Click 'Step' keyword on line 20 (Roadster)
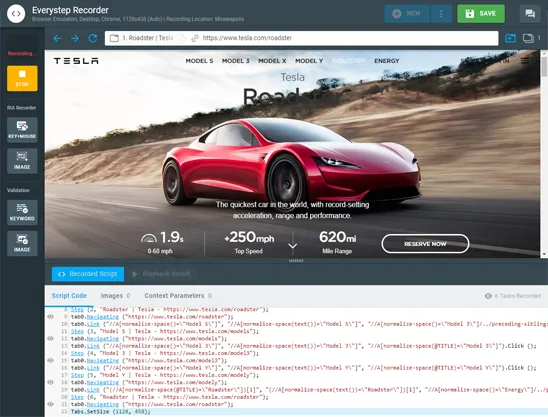This screenshot has width=548, height=417. (x=77, y=397)
